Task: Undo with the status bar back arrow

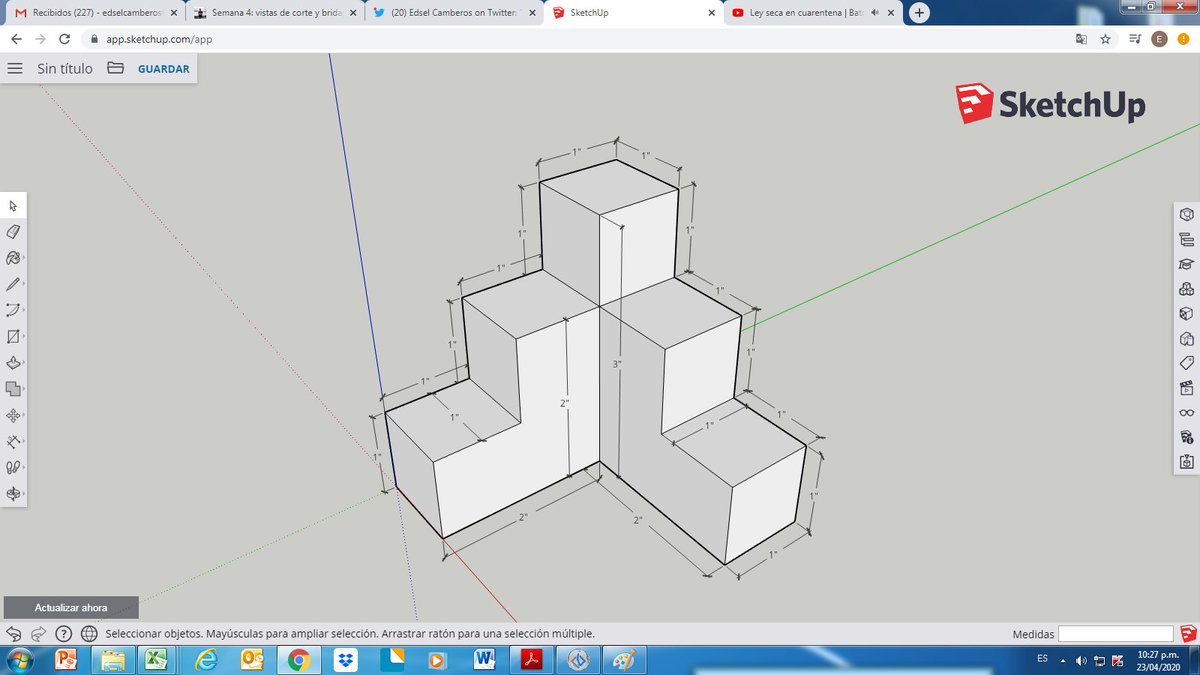Action: pyautogui.click(x=14, y=633)
